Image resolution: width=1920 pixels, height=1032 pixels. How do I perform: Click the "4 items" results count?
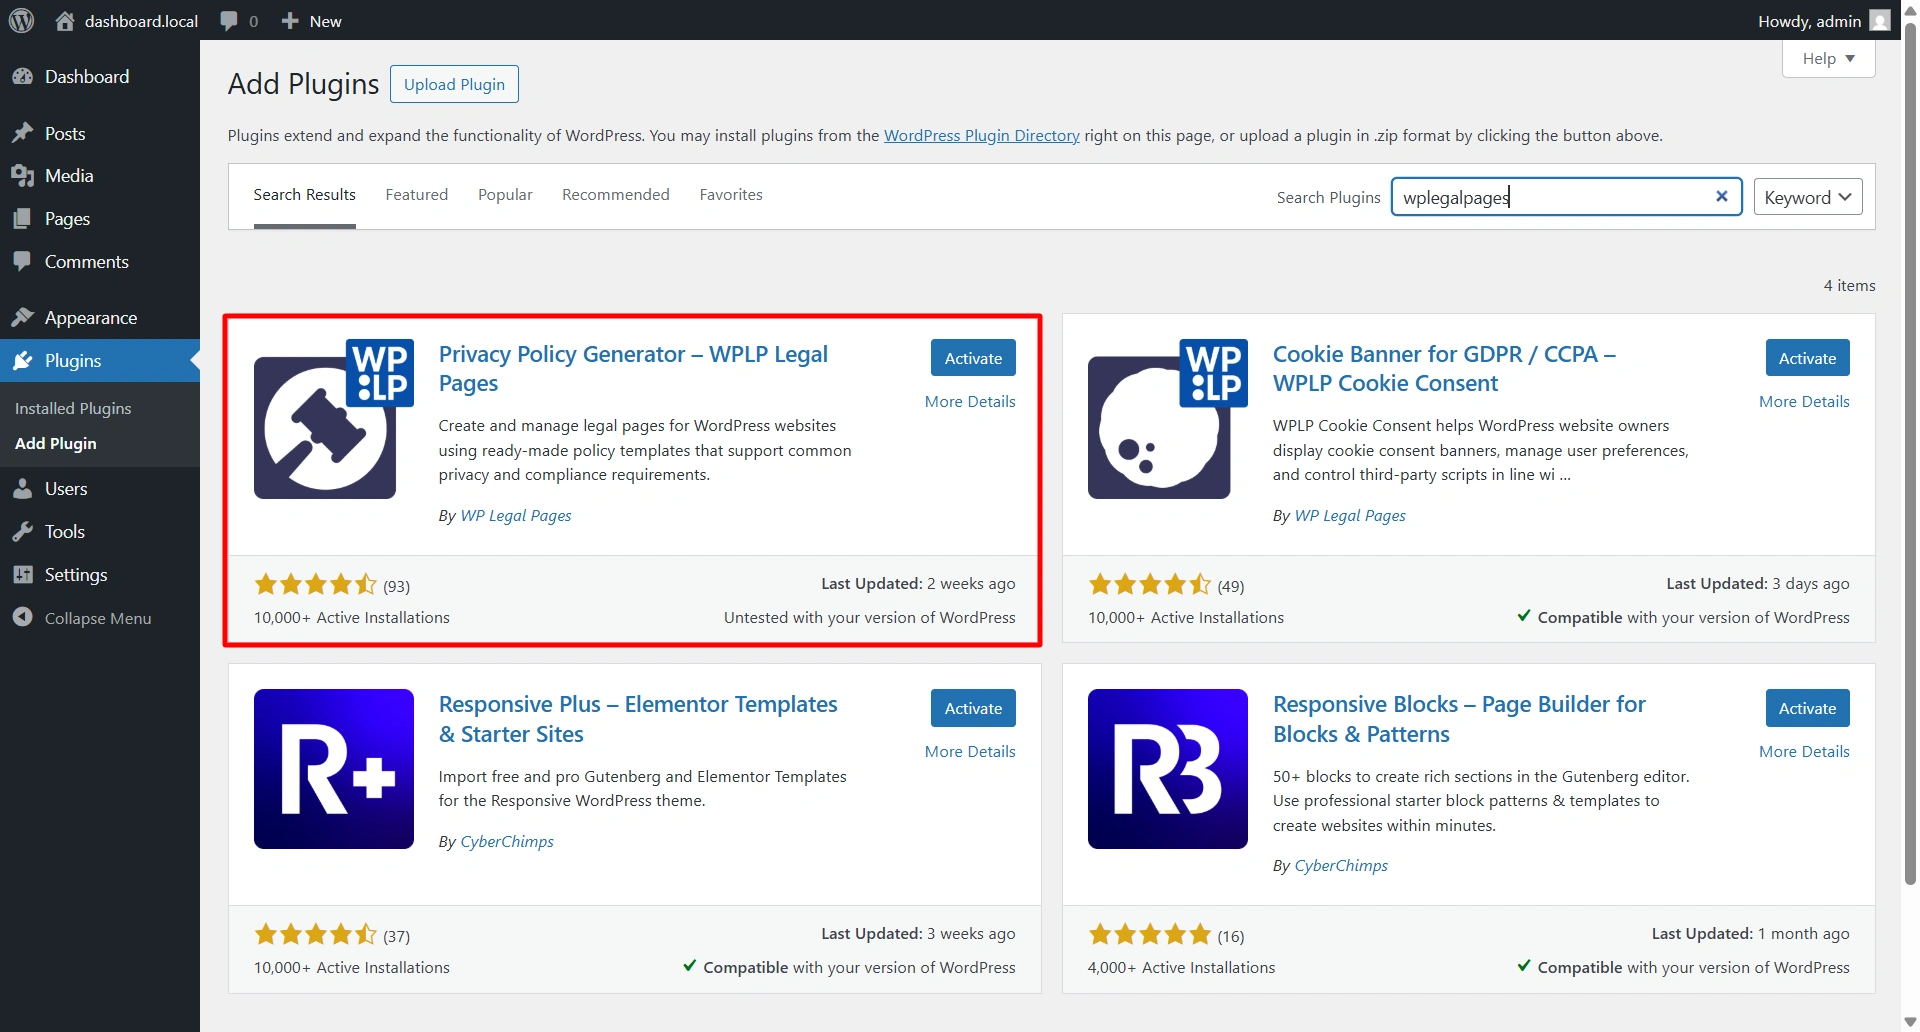[x=1849, y=286]
